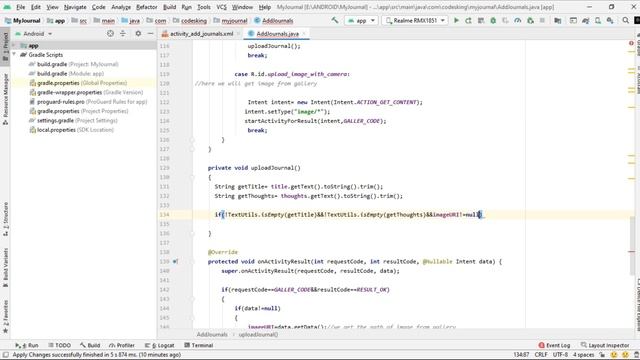This screenshot has height=360, width=640.
Task: Open the File menu
Action: click(x=20, y=7)
